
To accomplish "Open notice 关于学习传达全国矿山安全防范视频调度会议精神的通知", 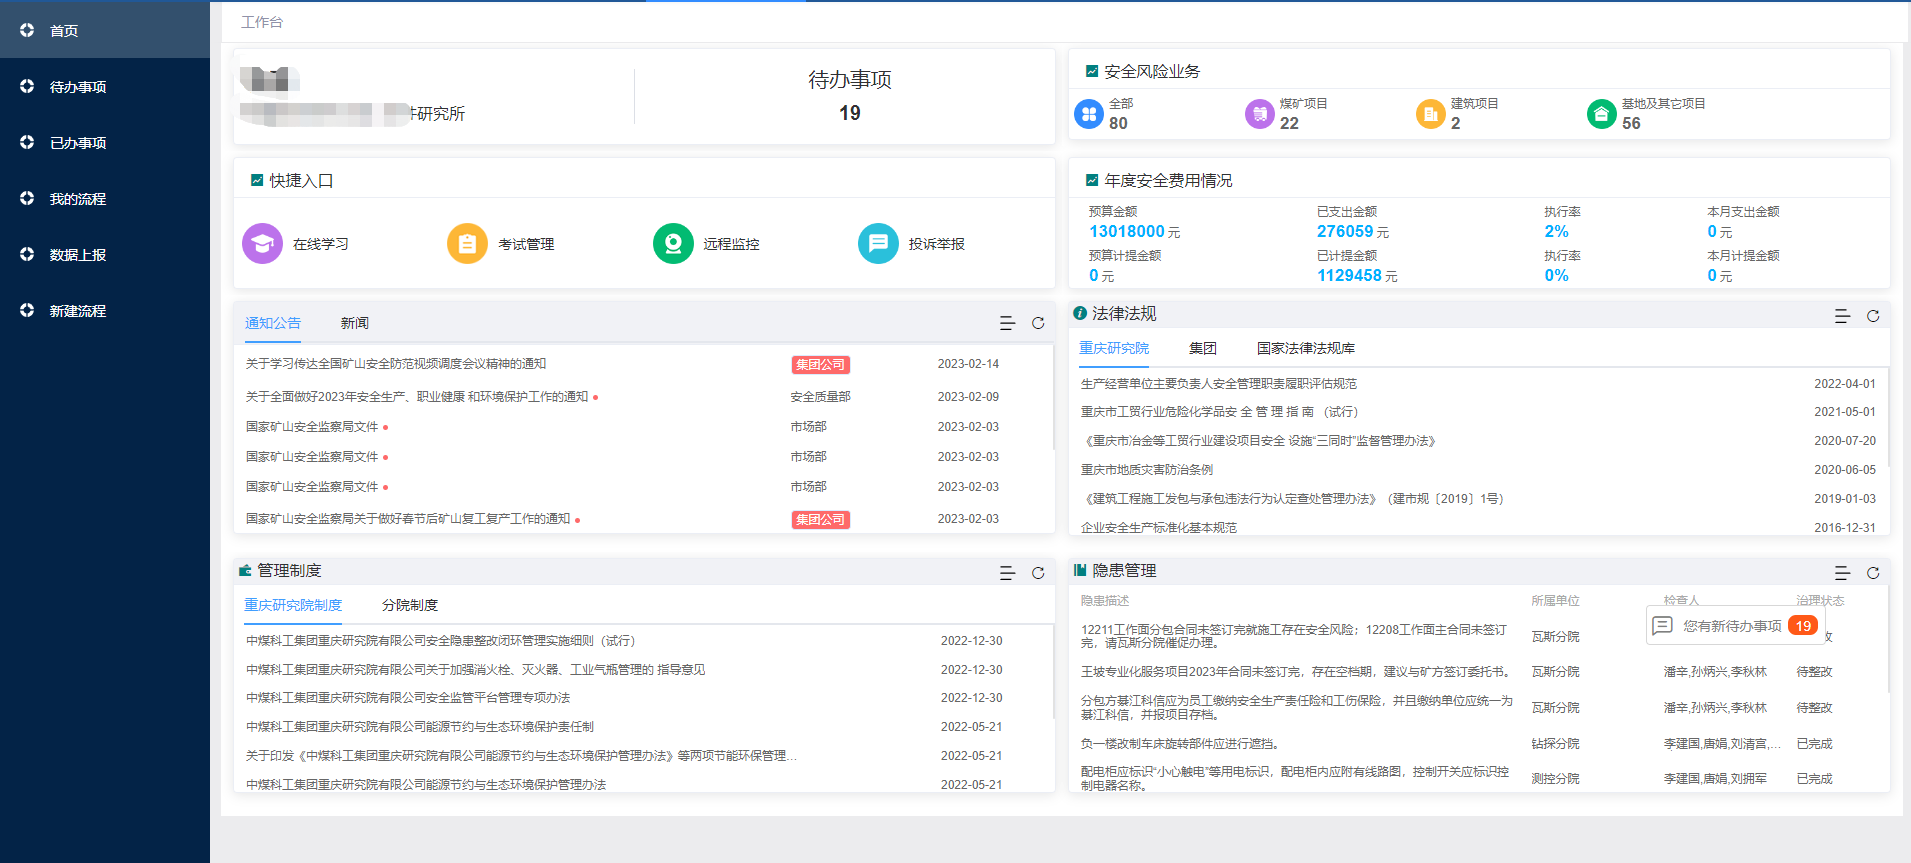I will click(396, 364).
